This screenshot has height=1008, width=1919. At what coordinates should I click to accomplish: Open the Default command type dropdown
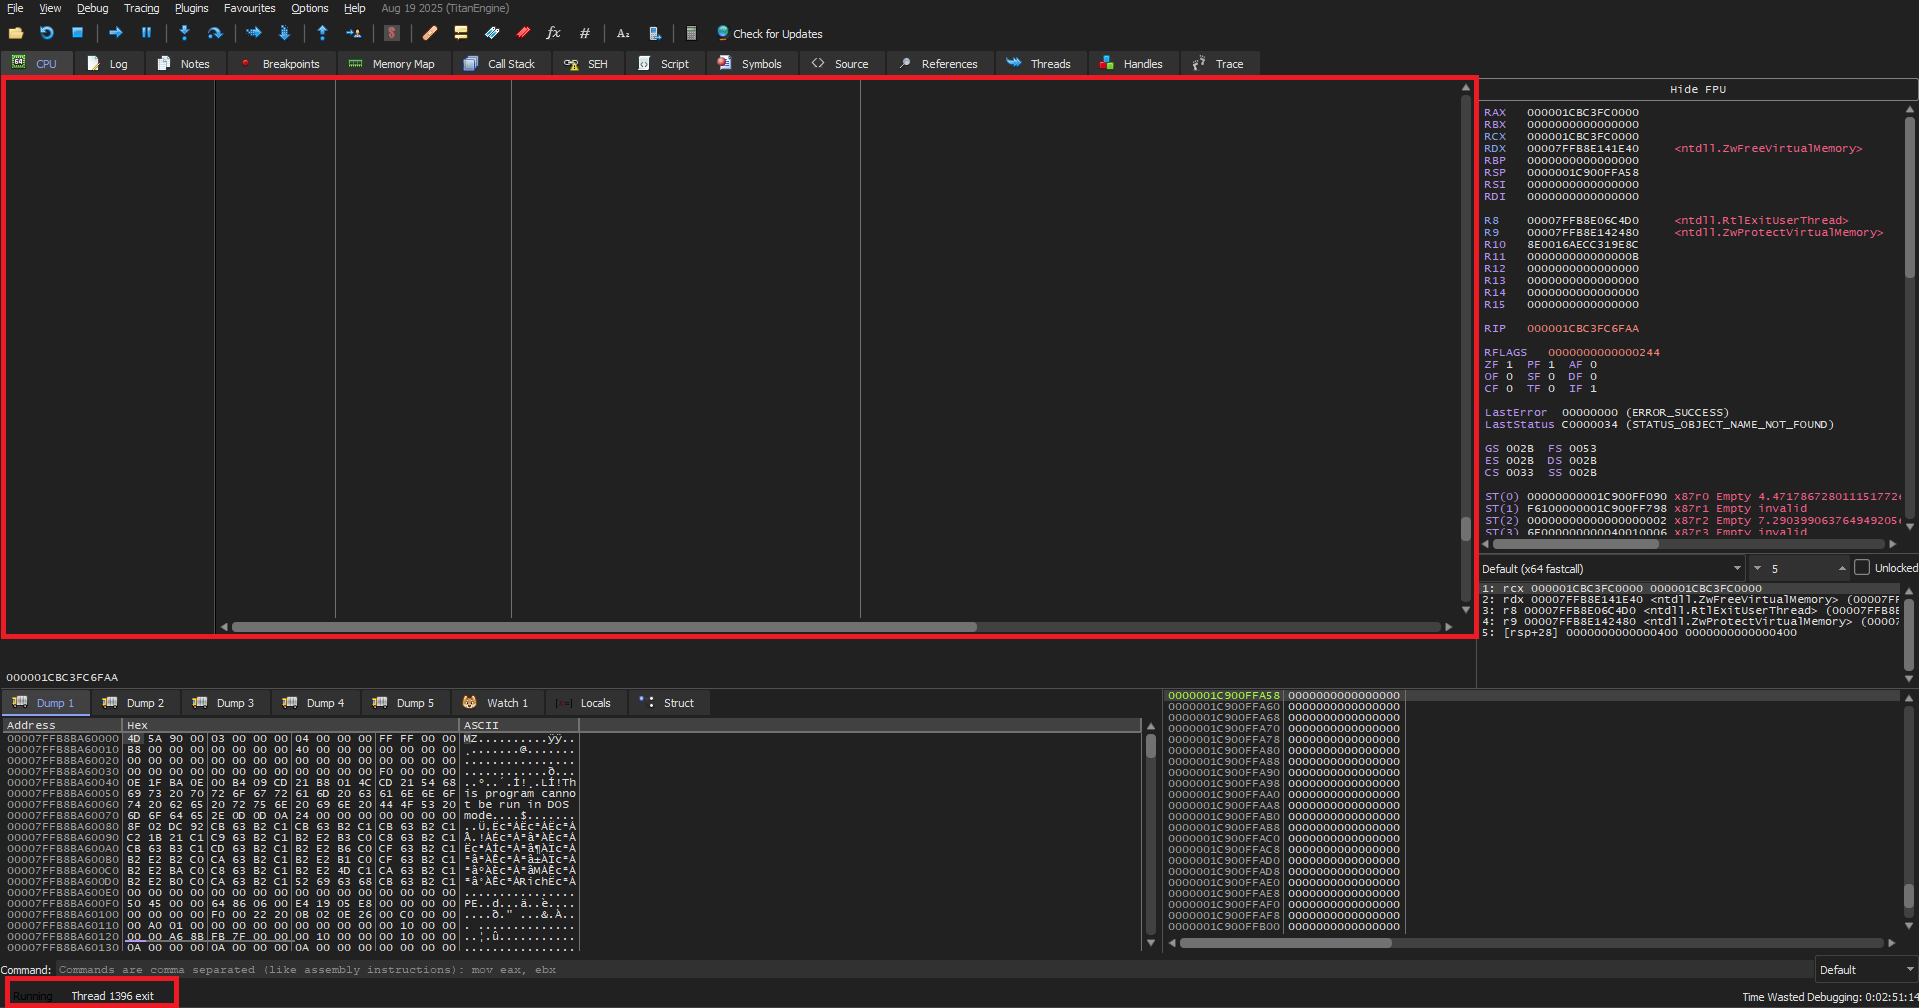click(x=1866, y=970)
